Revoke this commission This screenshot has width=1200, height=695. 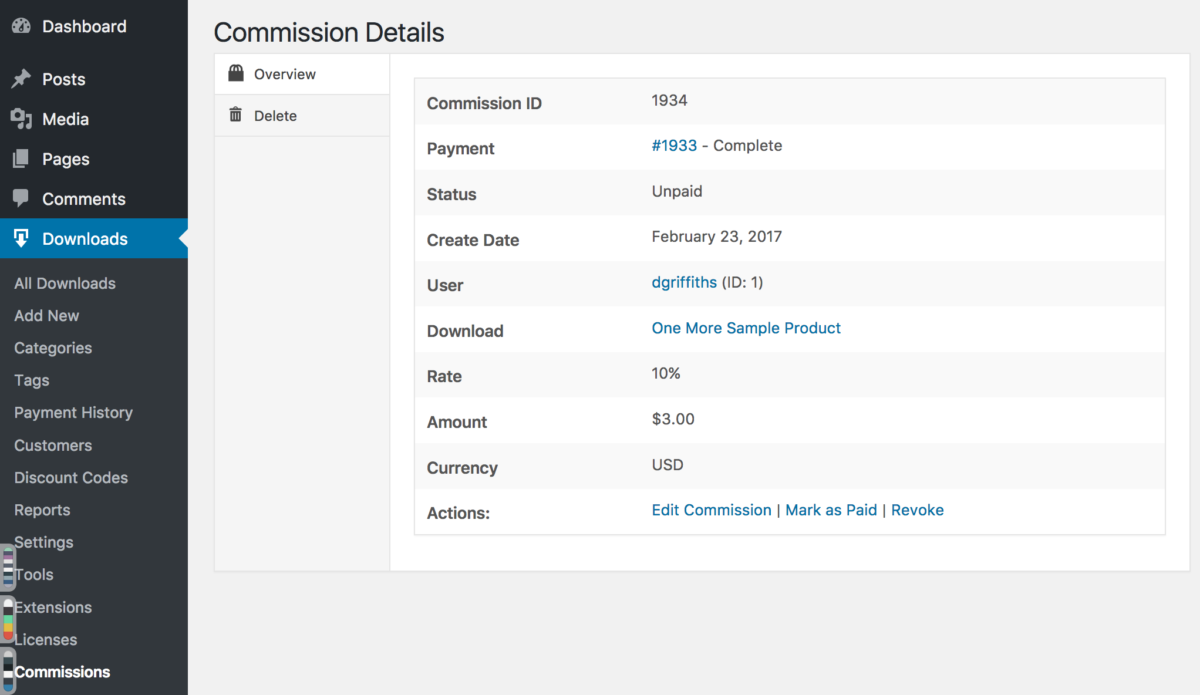click(917, 510)
